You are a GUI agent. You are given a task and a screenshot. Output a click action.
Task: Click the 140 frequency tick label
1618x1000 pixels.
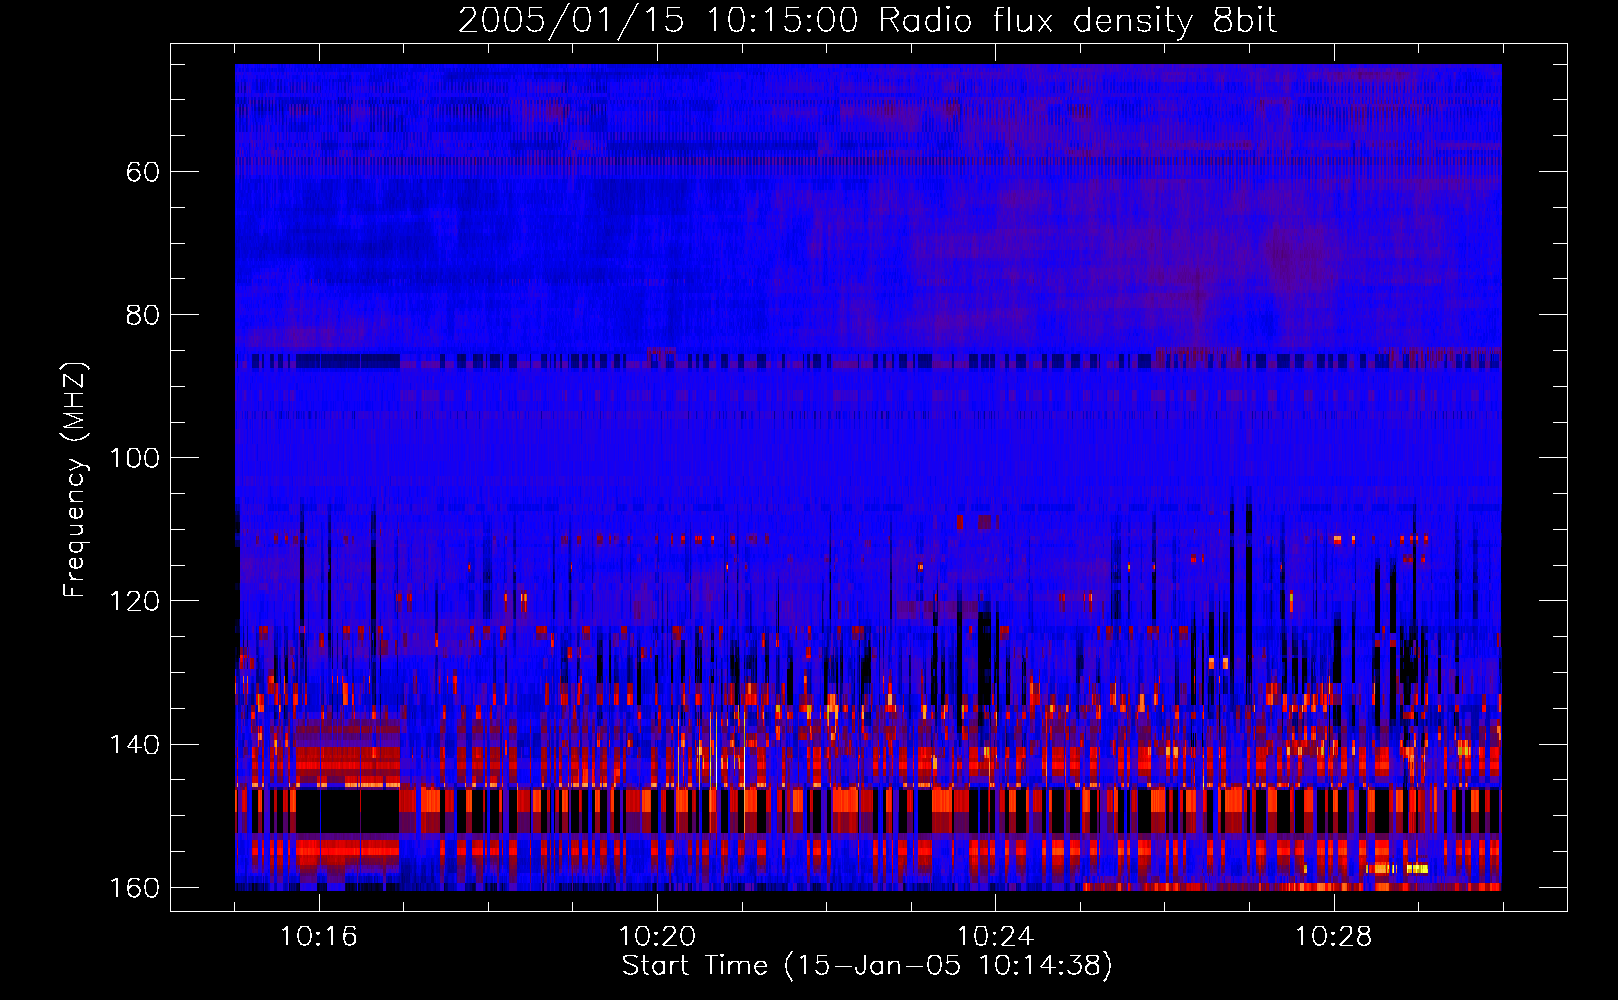(134, 745)
